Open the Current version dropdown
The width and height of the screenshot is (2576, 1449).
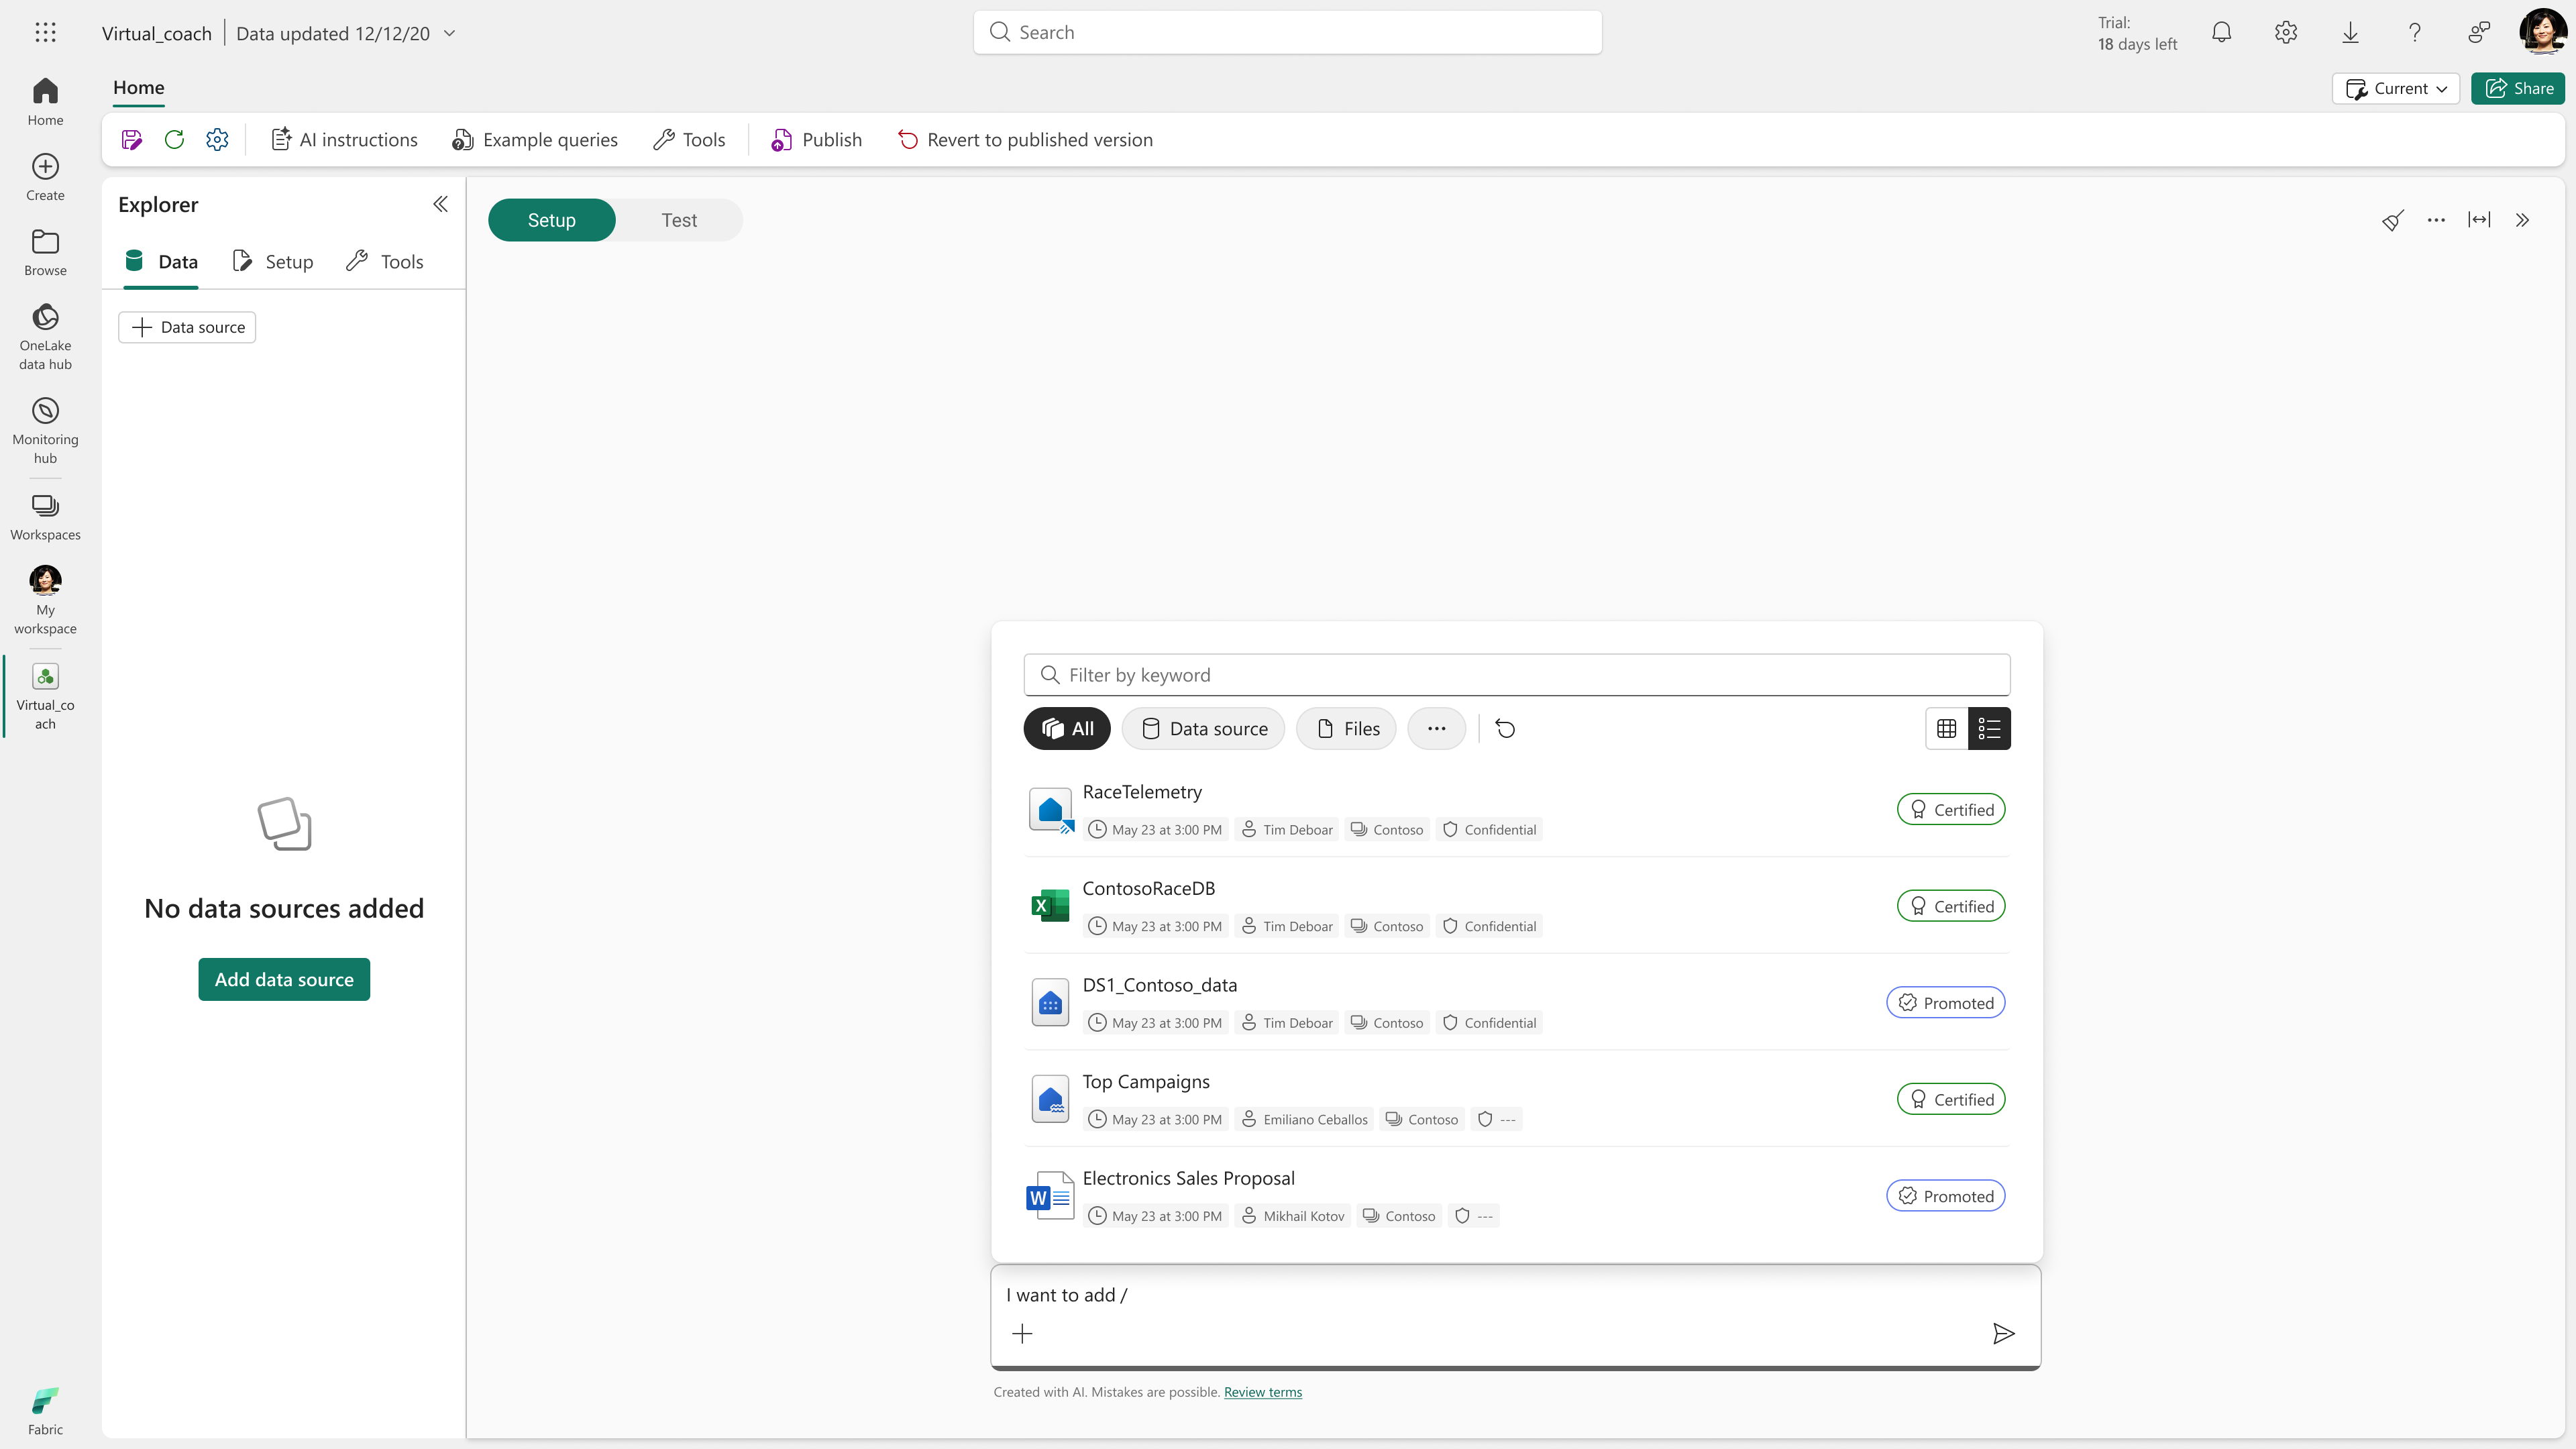2396,88
